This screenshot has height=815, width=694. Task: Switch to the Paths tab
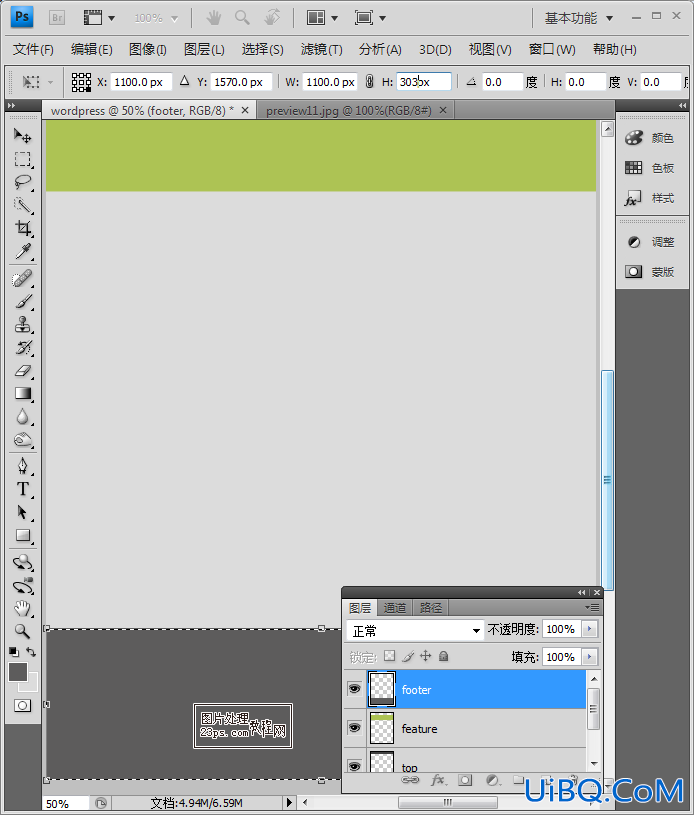tap(430, 608)
